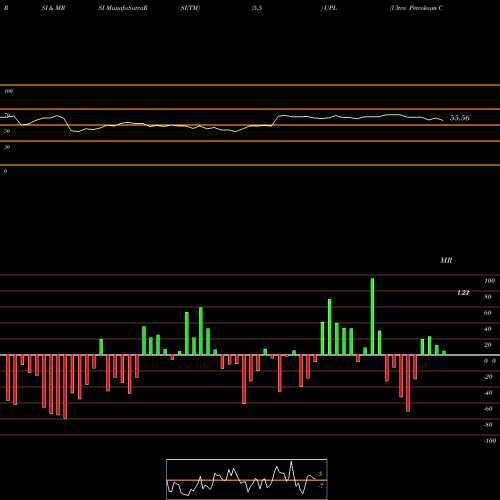Click the MR current value 1.21
This screenshot has height=500, width=500.
pyautogui.click(x=463, y=293)
